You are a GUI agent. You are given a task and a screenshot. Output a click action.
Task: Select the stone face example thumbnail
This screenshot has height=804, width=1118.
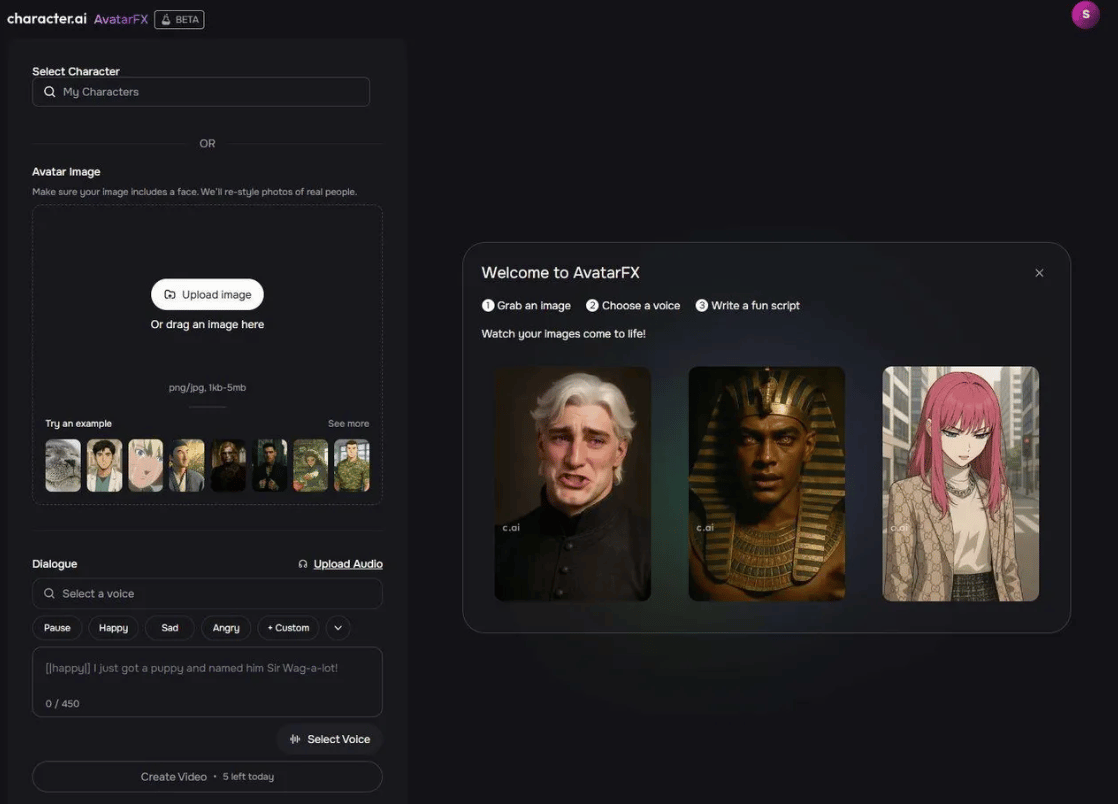coord(63,465)
